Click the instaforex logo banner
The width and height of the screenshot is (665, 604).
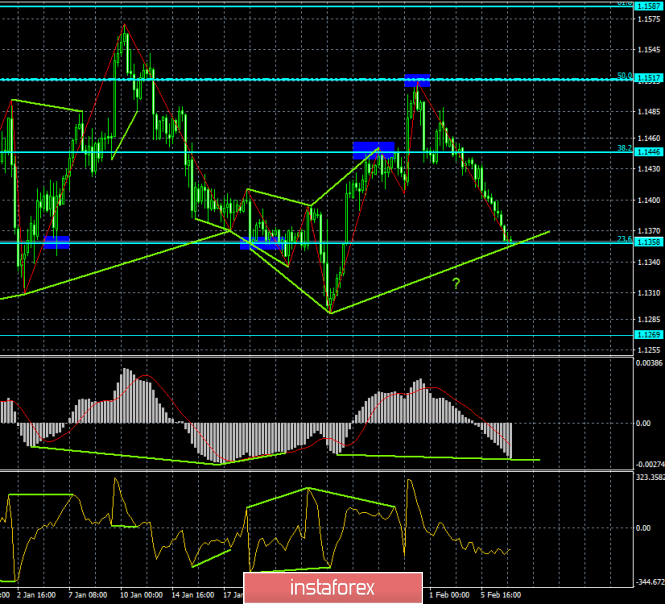click(333, 588)
